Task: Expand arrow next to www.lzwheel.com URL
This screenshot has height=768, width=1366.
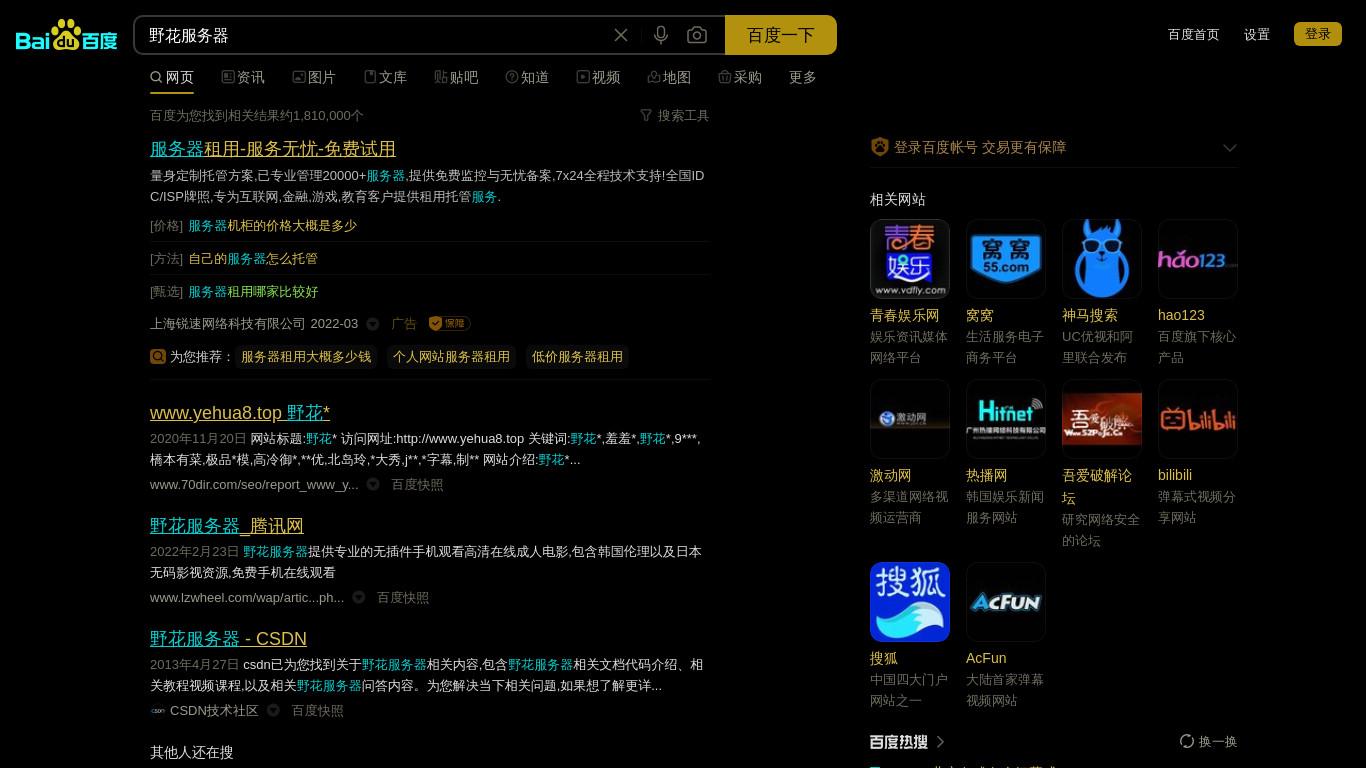Action: pos(359,597)
